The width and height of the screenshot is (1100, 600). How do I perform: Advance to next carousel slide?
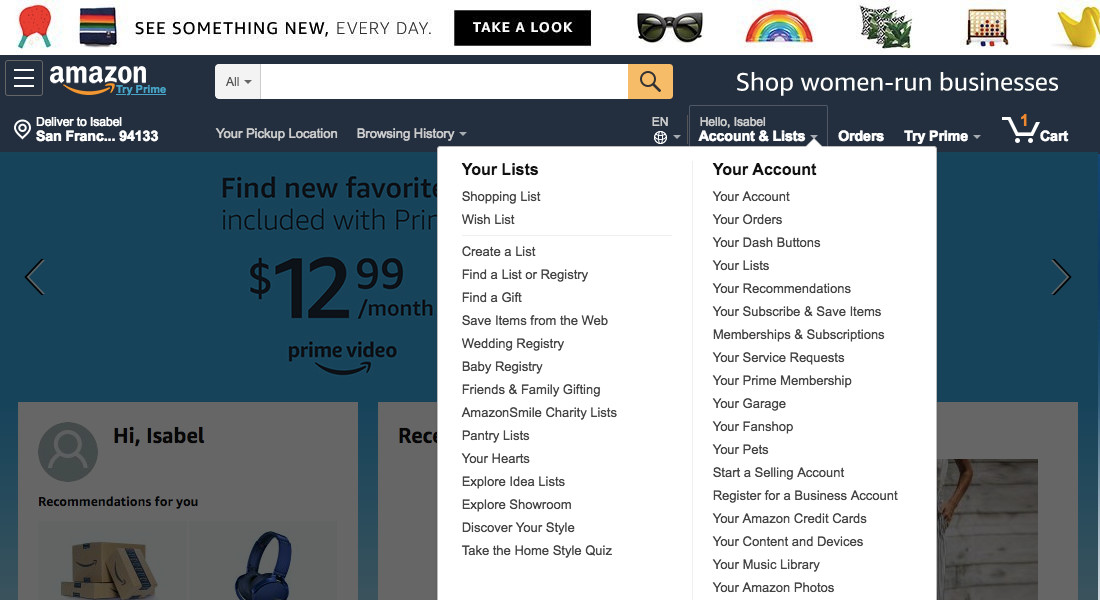click(x=1061, y=277)
